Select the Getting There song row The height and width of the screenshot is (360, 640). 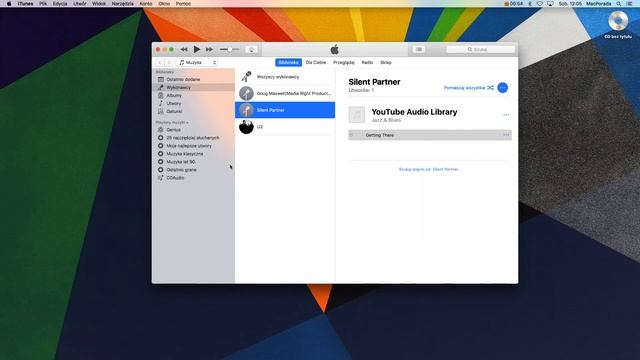click(430, 135)
